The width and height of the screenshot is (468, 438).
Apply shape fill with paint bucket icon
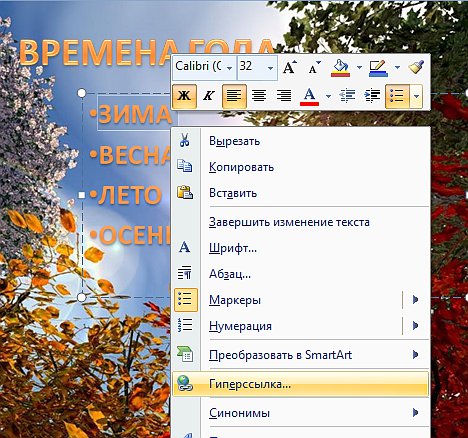[x=341, y=68]
